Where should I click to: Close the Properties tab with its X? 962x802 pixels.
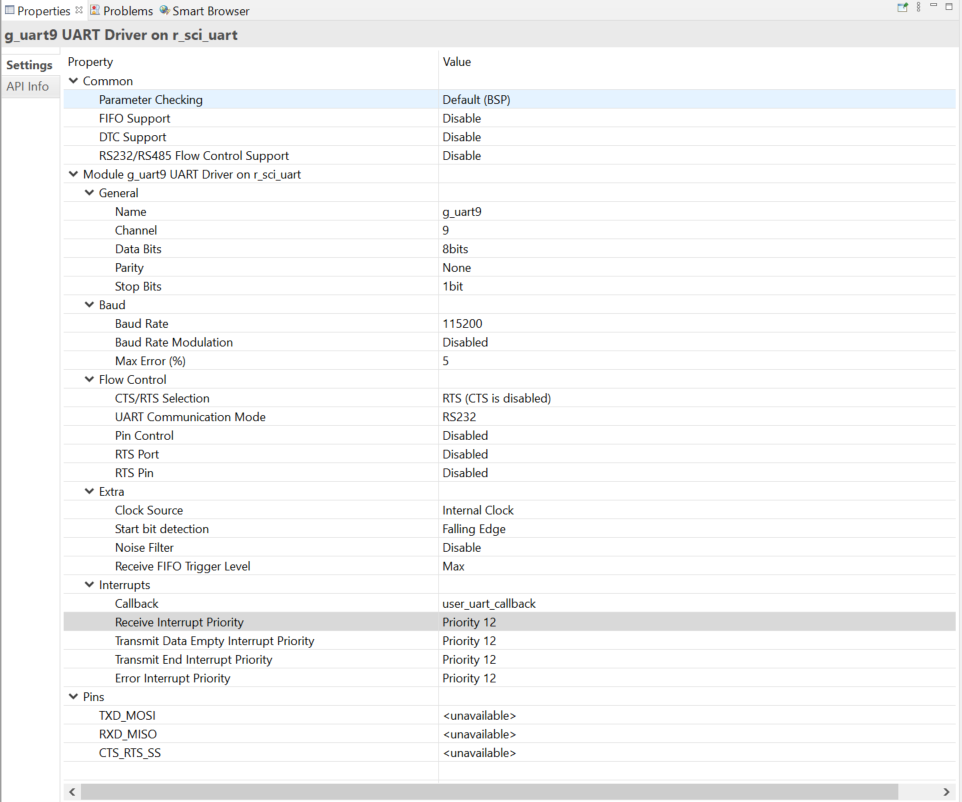(79, 10)
